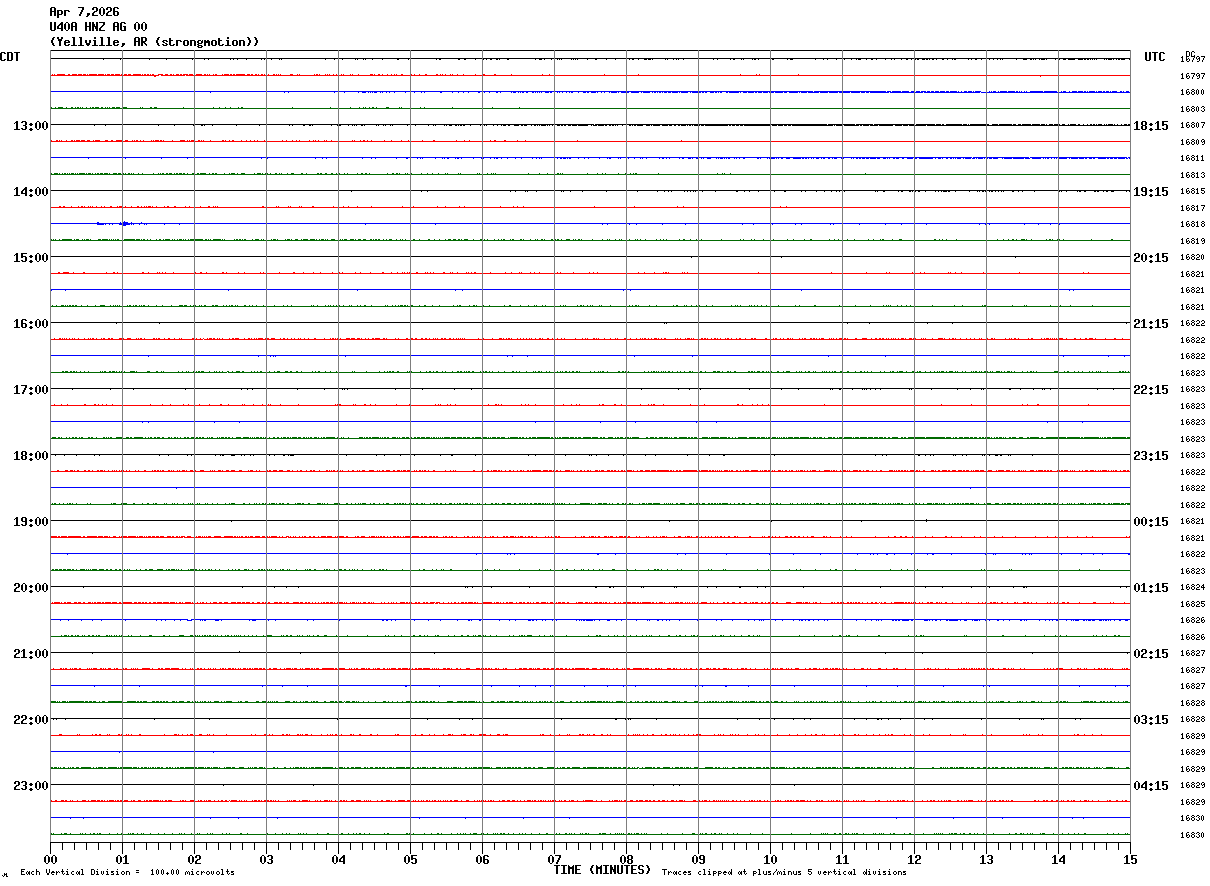
Task: Click the DC offset value 16811
Action: coord(1192,159)
